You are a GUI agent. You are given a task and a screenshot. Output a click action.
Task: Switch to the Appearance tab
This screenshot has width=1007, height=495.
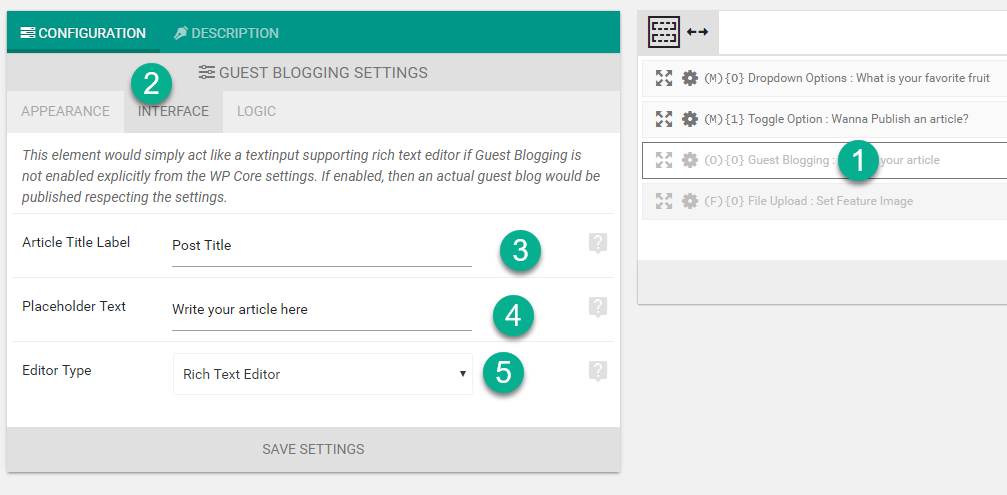tap(66, 112)
